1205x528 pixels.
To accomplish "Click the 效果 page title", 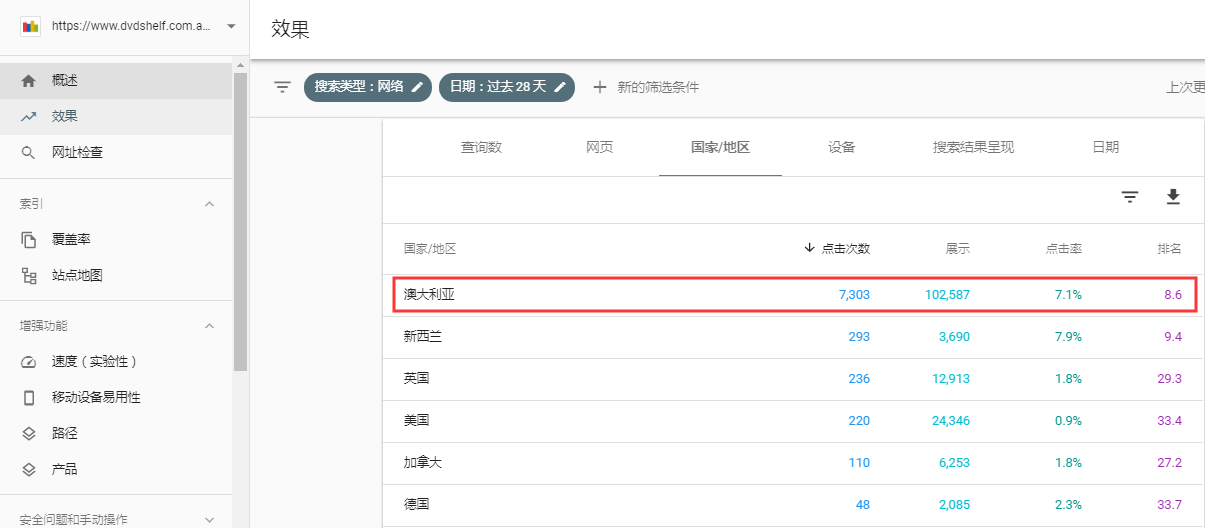I will click(x=290, y=29).
